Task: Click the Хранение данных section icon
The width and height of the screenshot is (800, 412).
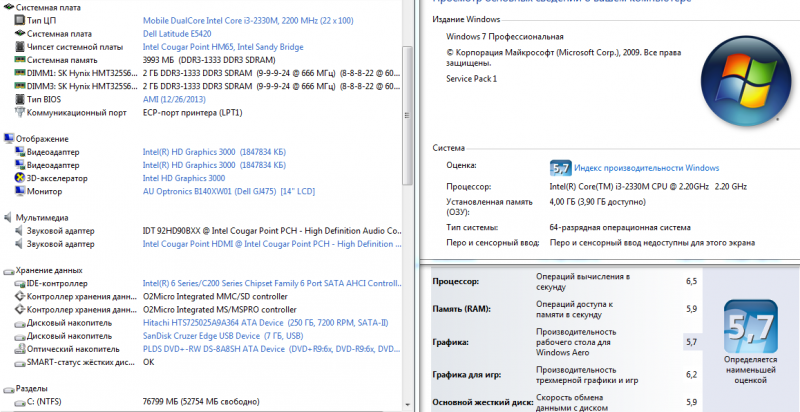Action: click(10, 270)
